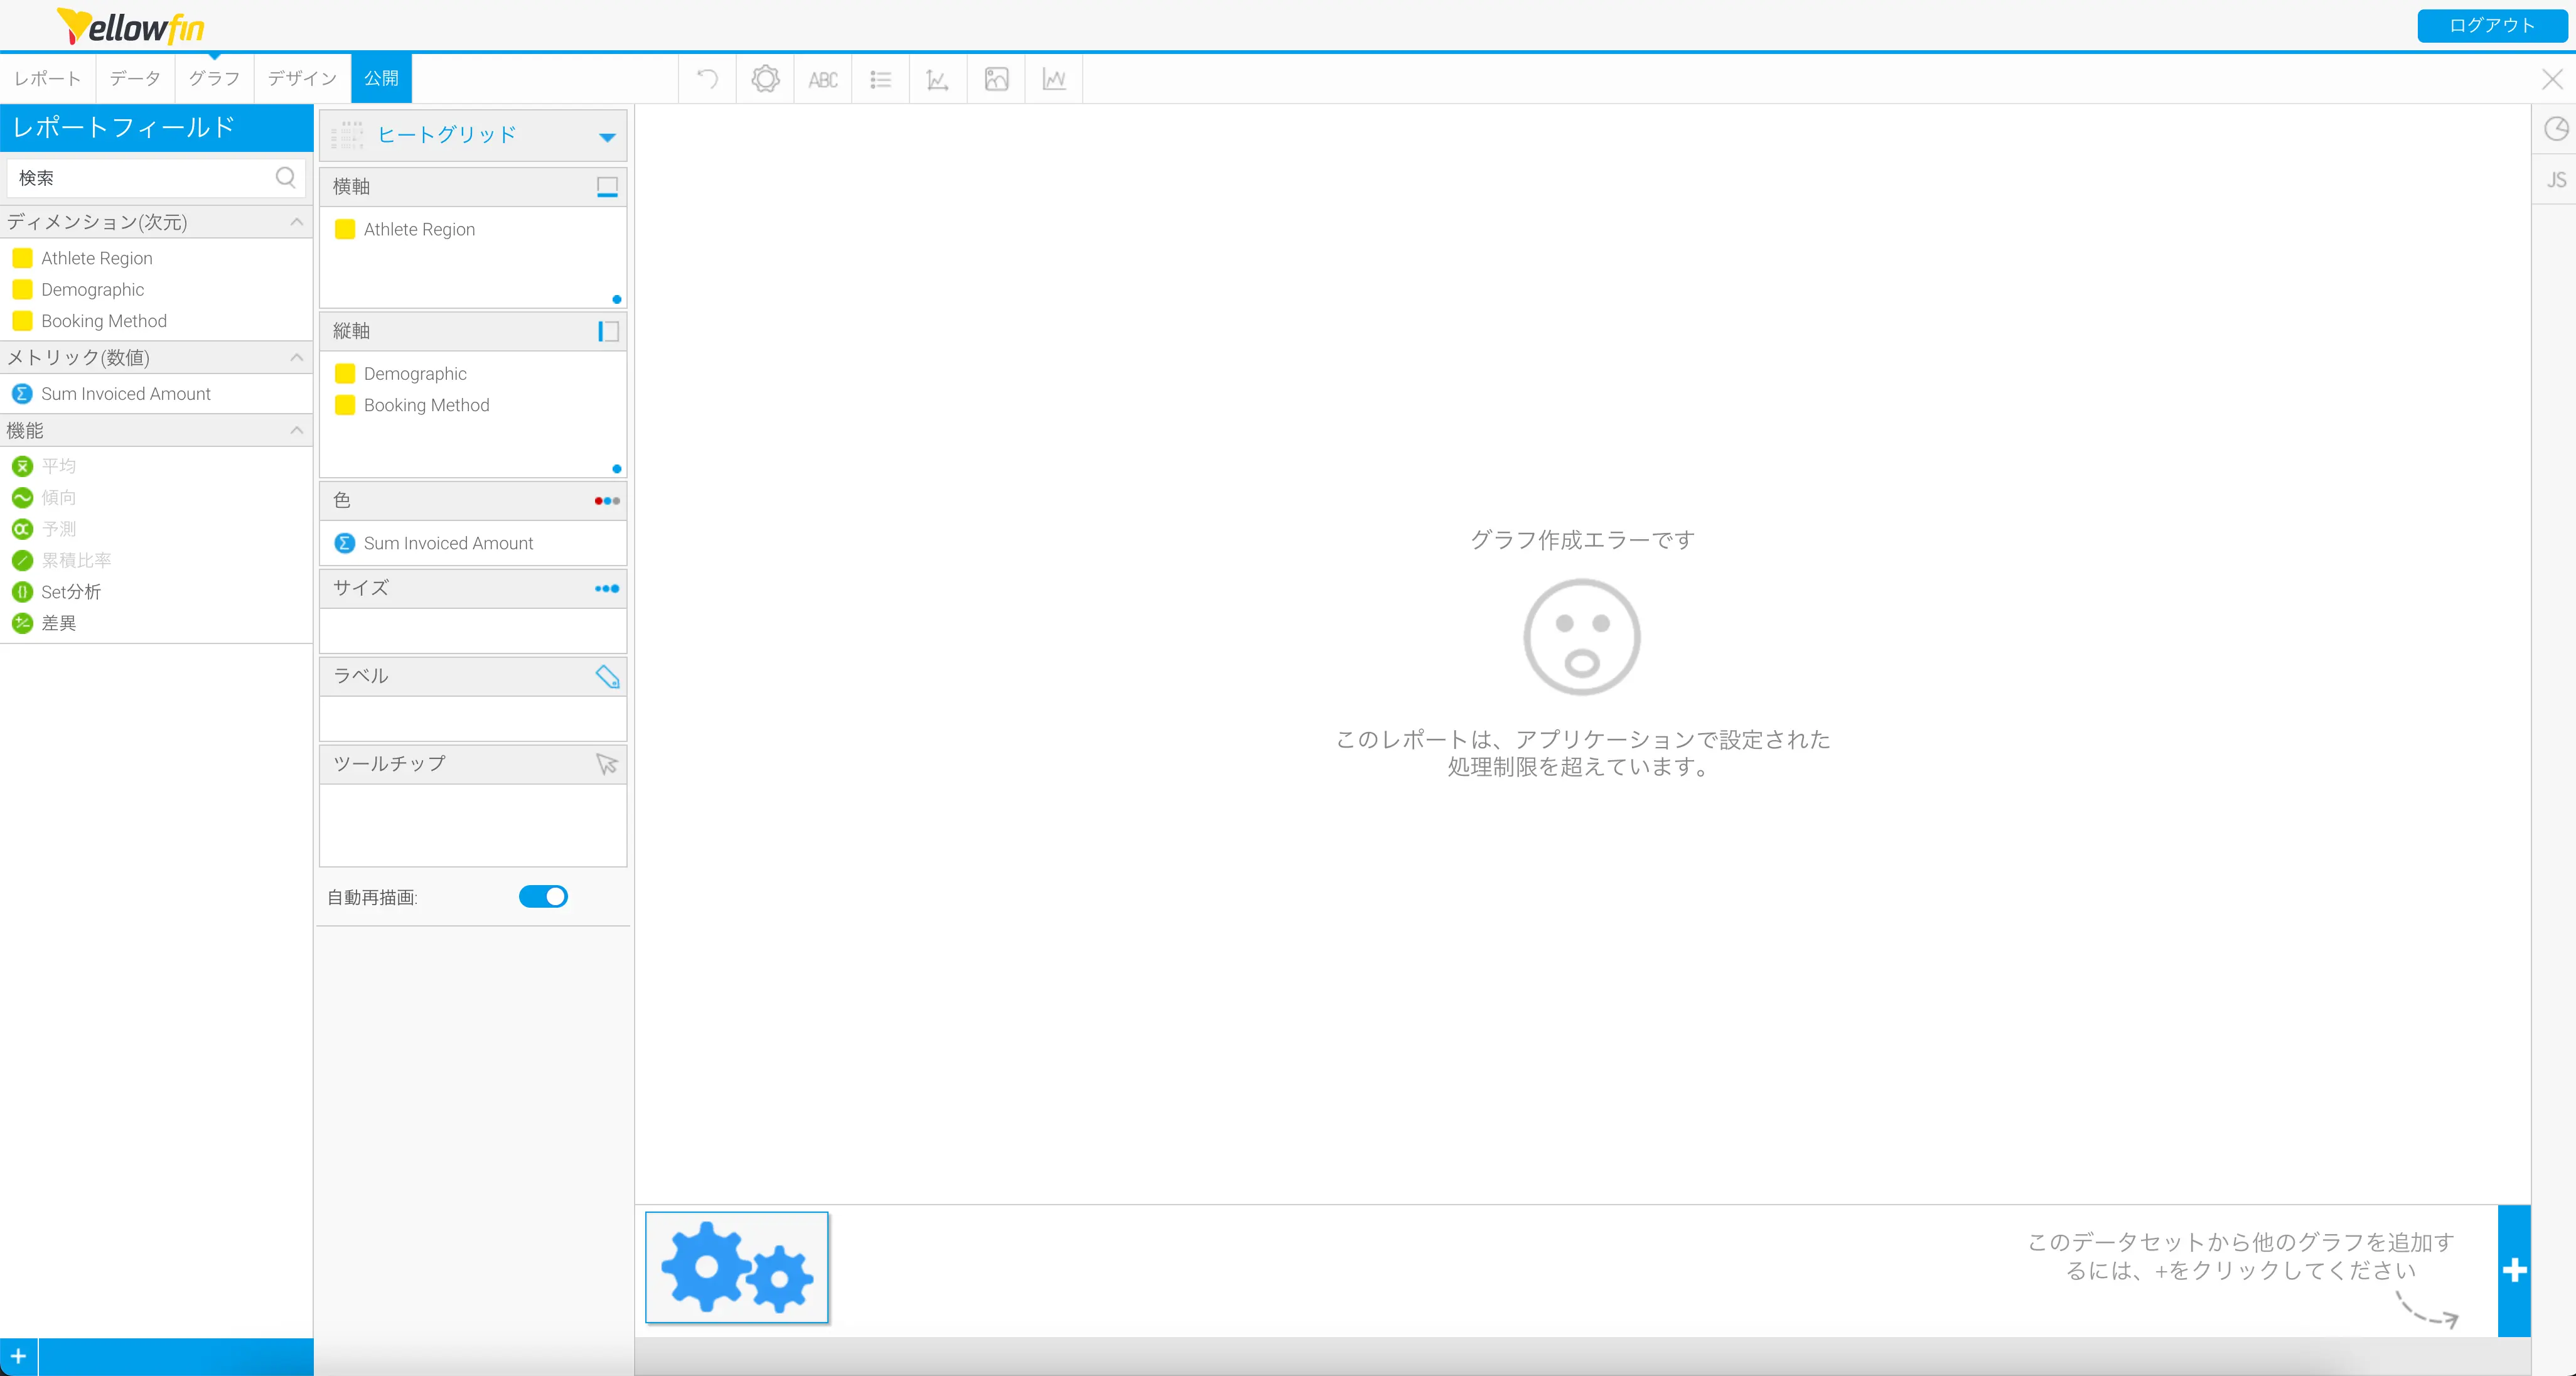Click the 検索 search input field
This screenshot has height=1376, width=2576.
[x=140, y=178]
